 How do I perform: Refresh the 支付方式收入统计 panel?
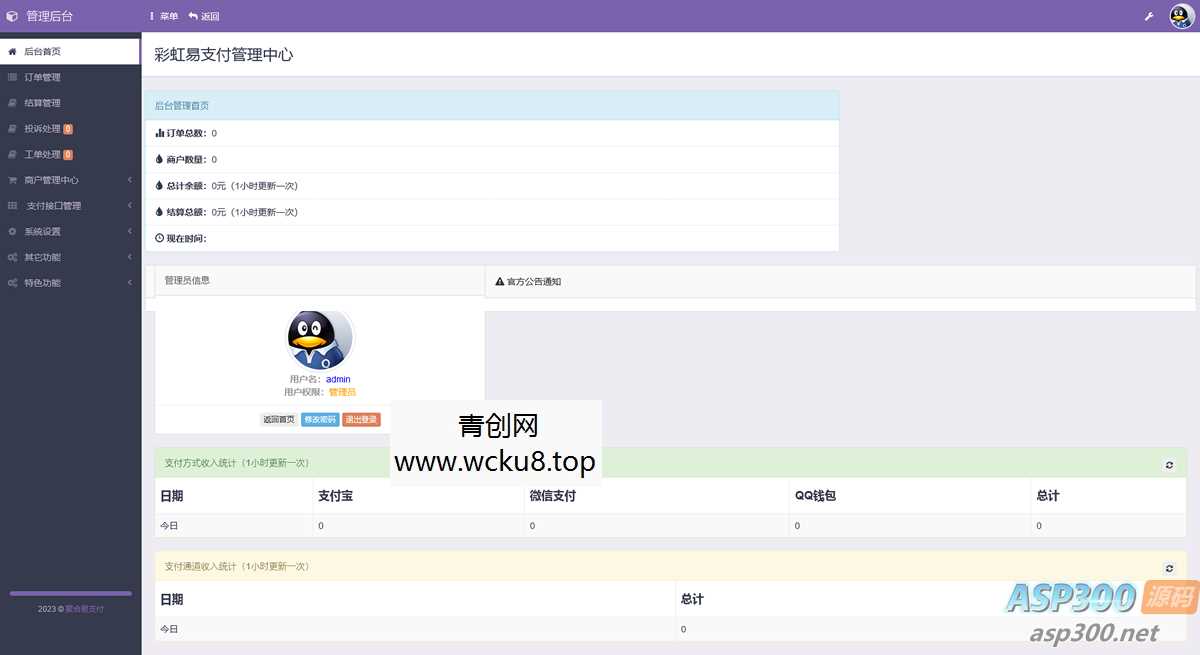coord(1168,464)
